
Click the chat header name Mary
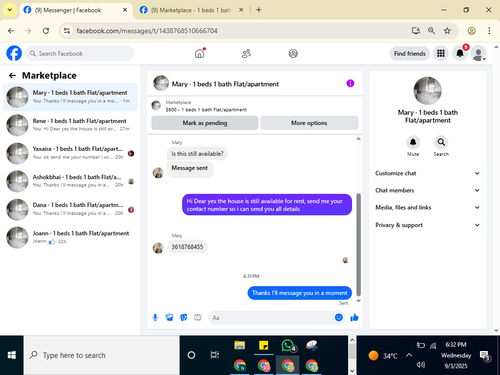pyautogui.click(x=225, y=84)
